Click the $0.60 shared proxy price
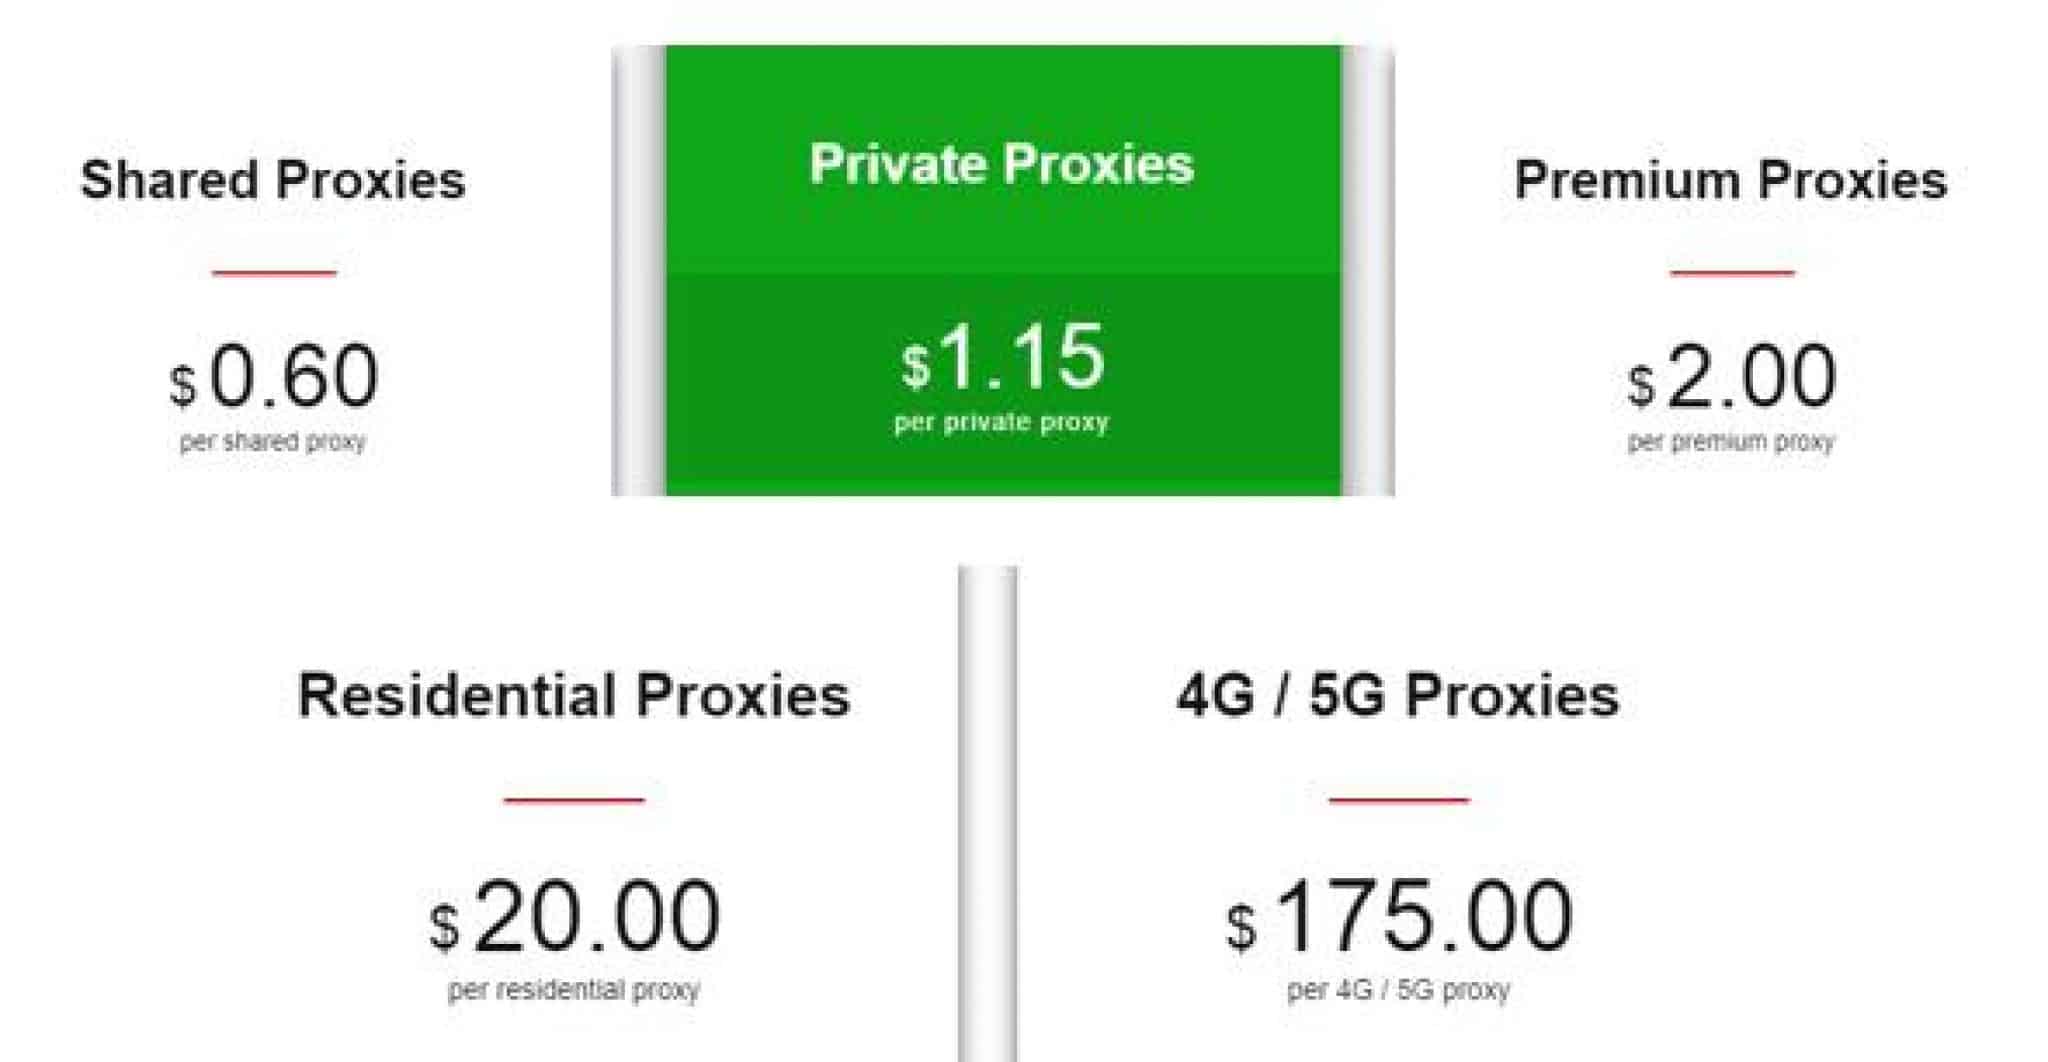 coord(274,377)
